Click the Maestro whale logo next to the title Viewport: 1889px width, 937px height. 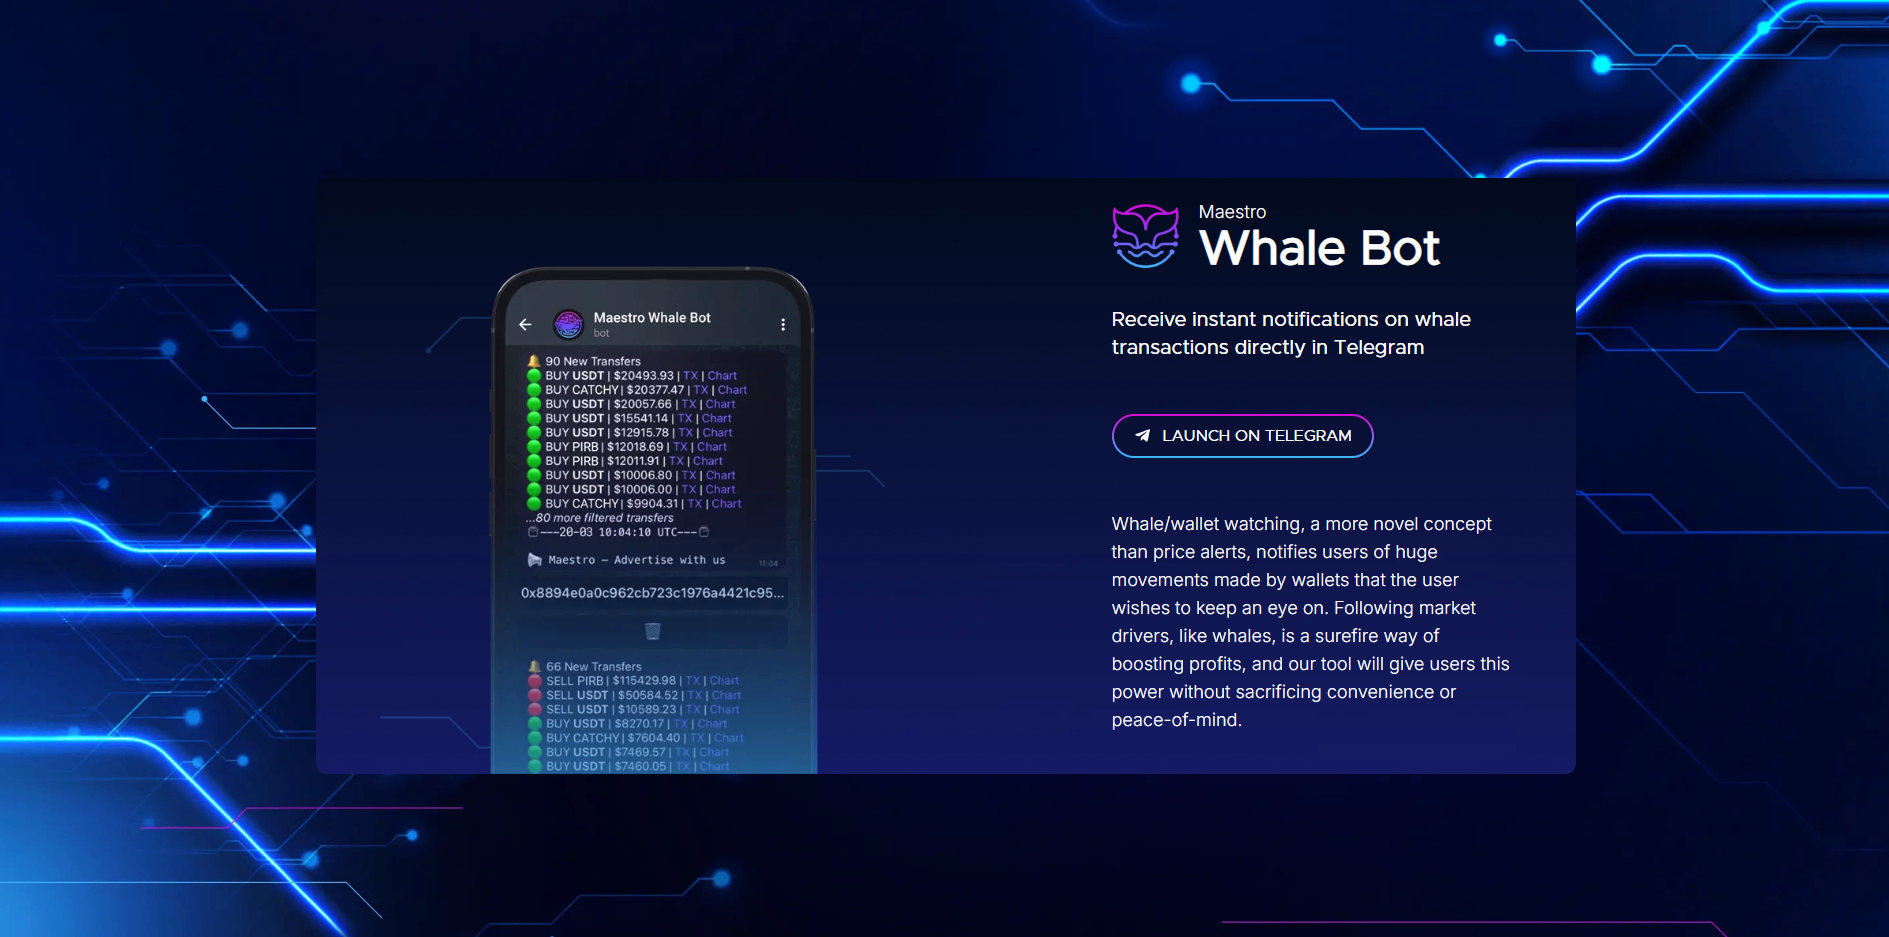tap(1145, 236)
